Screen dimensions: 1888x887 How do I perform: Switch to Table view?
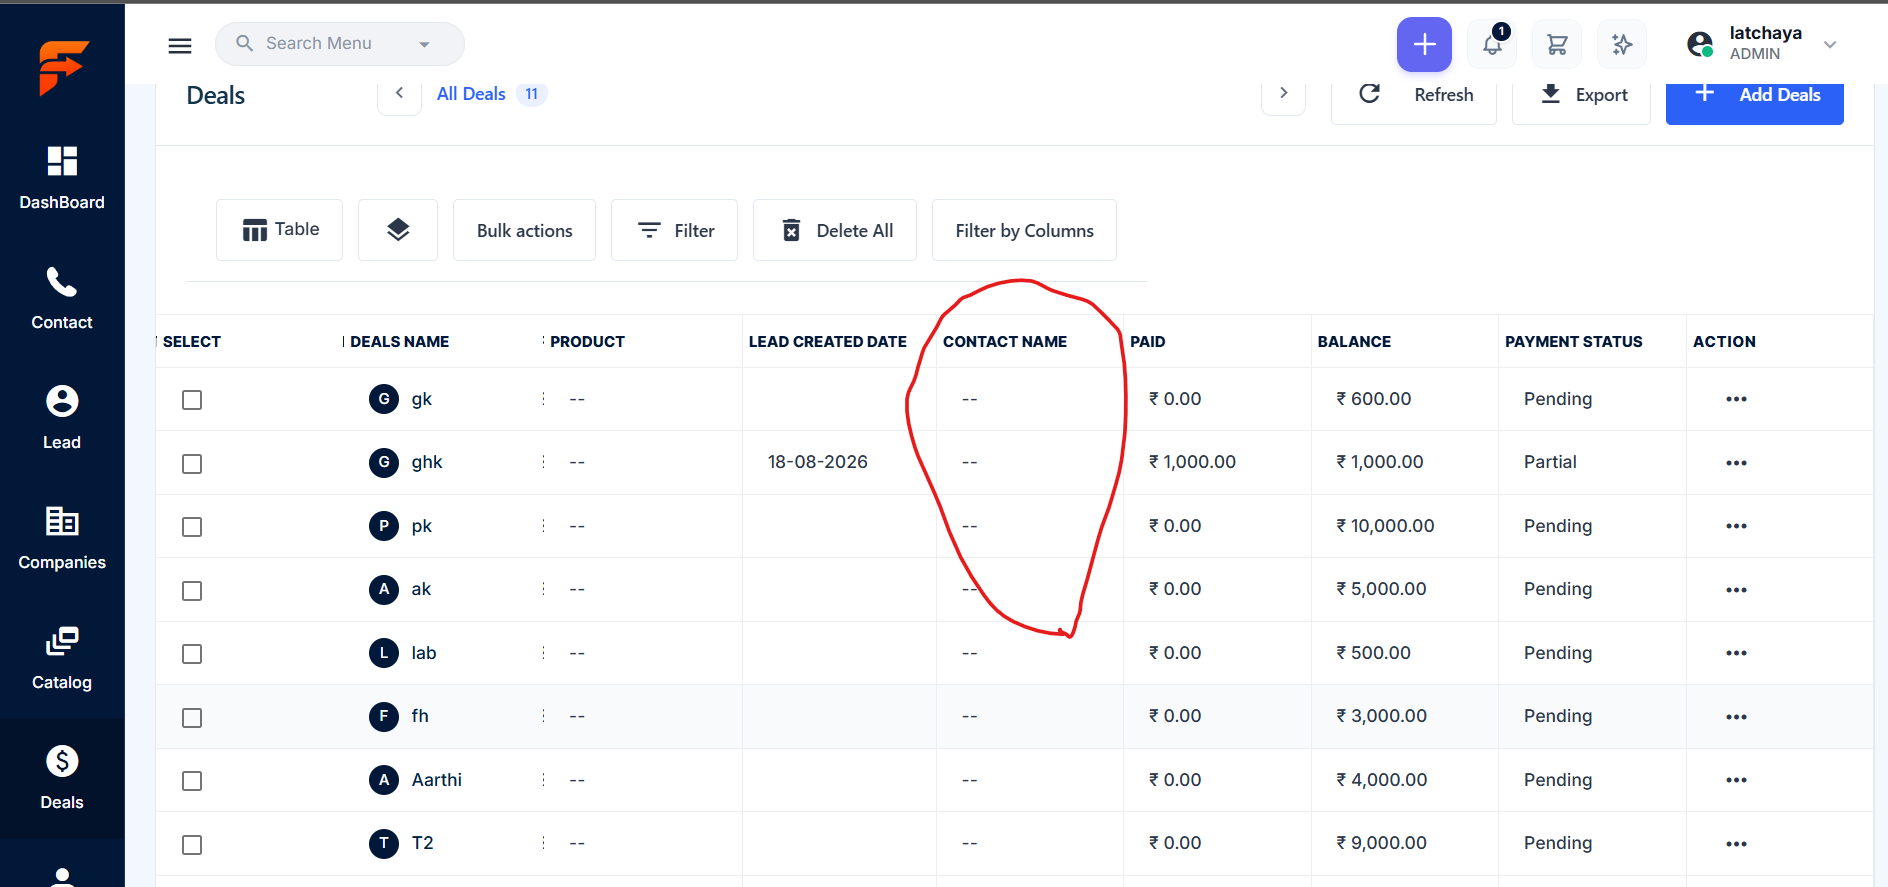pos(280,230)
